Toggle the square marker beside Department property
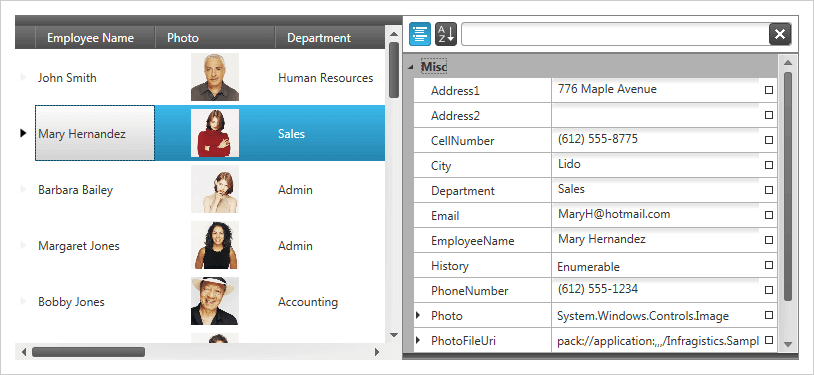 (769, 190)
